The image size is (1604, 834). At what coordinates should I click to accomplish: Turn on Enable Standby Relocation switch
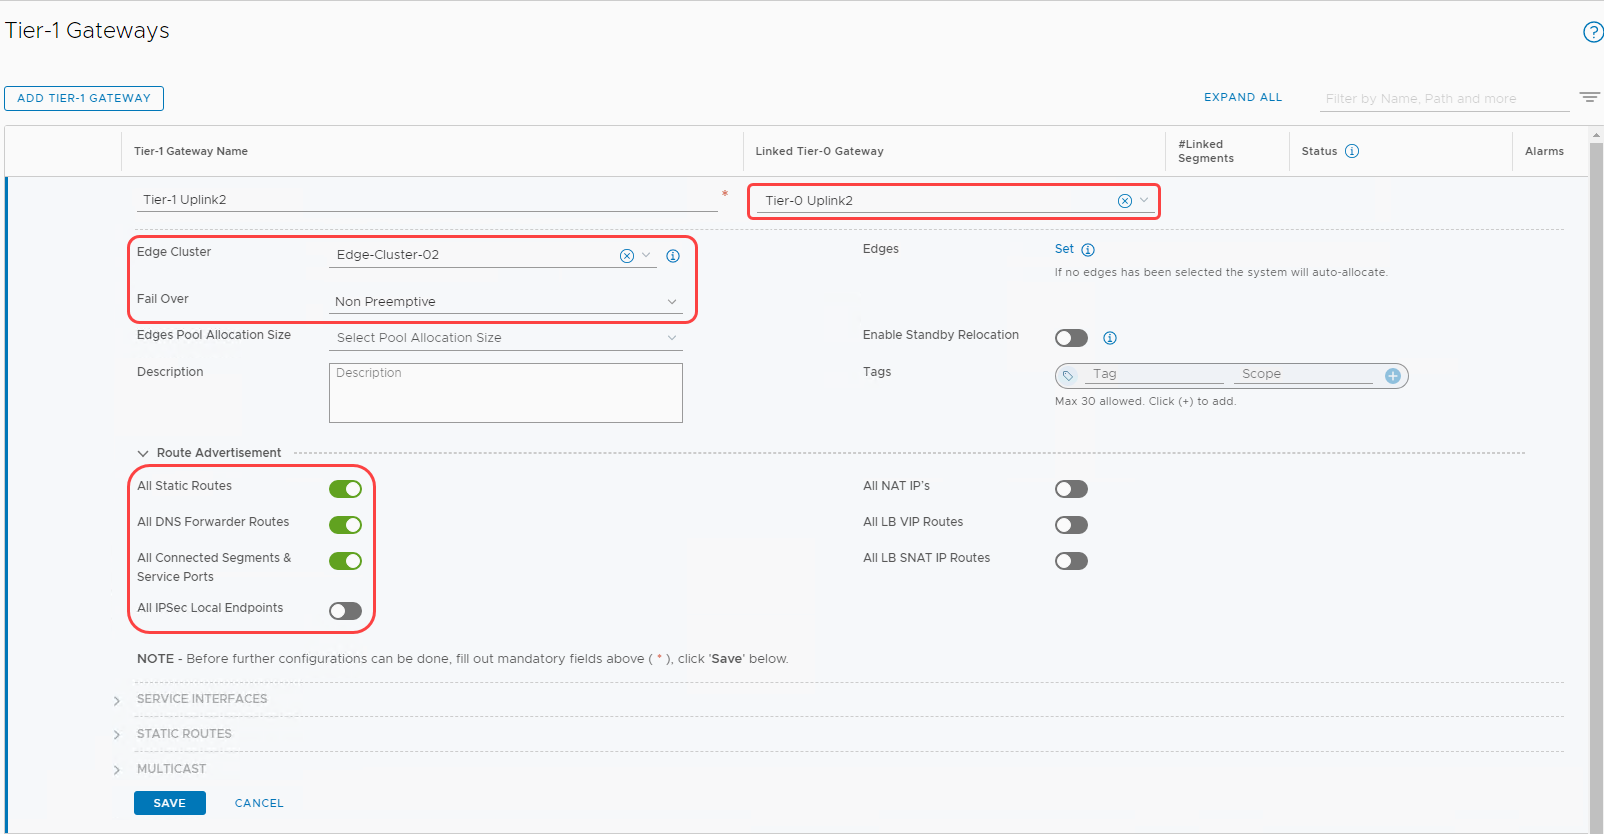point(1071,338)
